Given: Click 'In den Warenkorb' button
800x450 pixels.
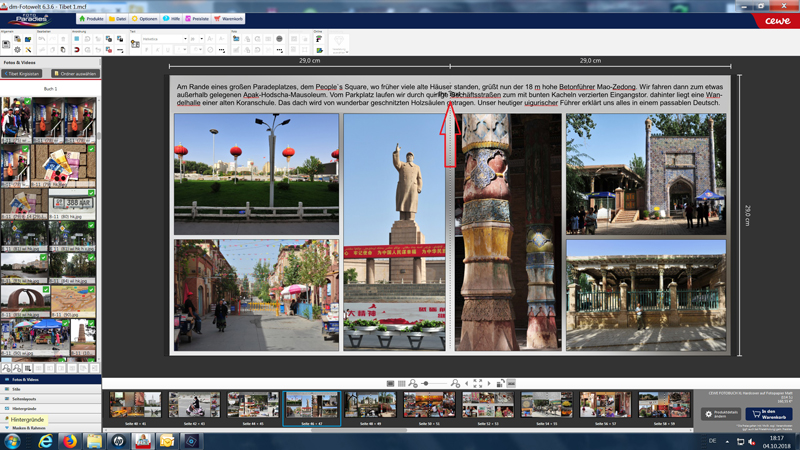Looking at the screenshot, I should (x=767, y=414).
